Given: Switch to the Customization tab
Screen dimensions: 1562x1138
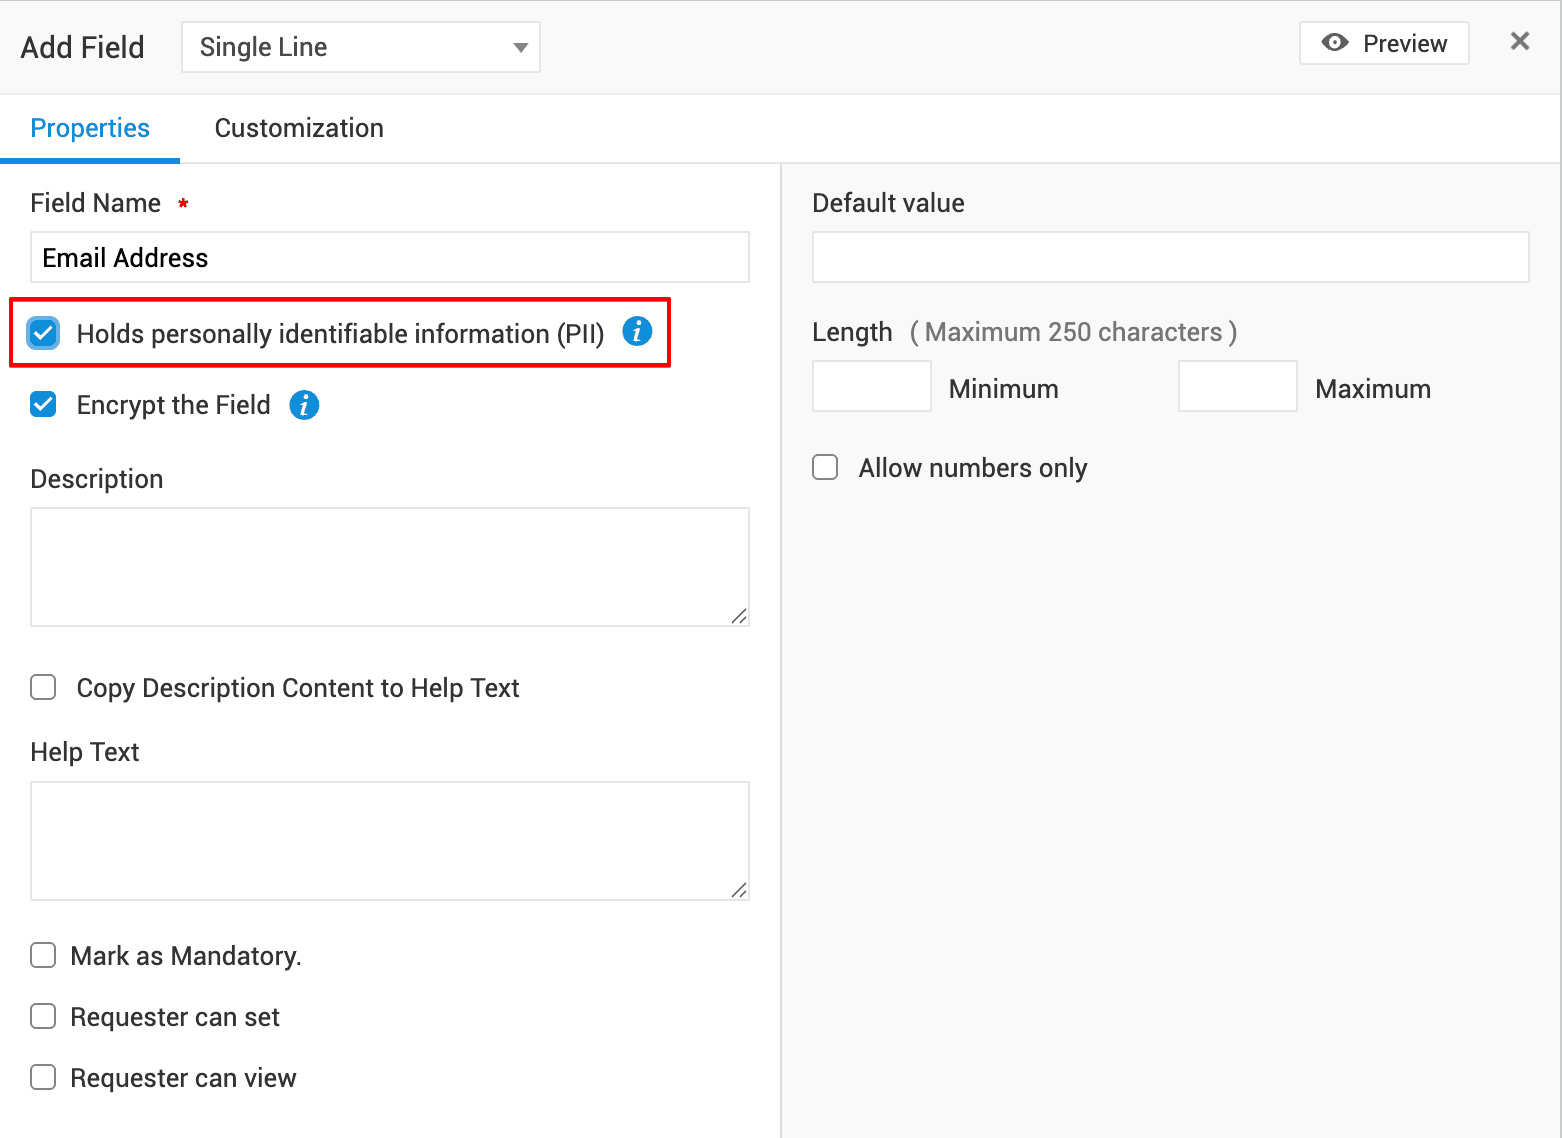Looking at the screenshot, I should pos(299,128).
